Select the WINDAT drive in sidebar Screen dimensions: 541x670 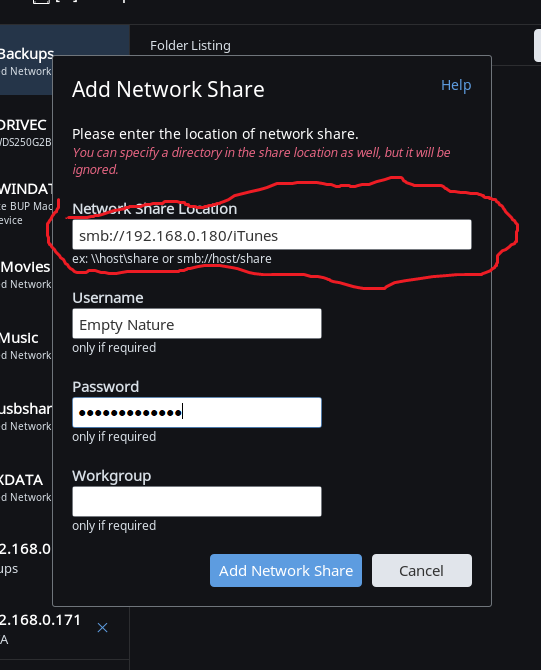[x=26, y=204]
